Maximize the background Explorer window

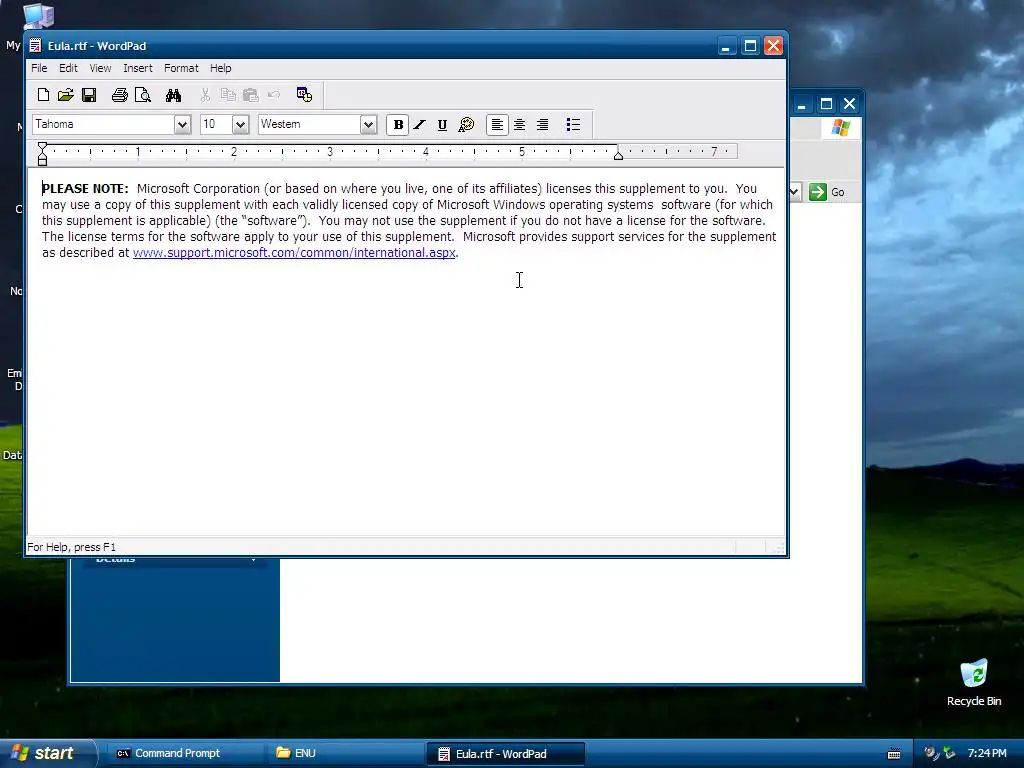click(x=826, y=104)
